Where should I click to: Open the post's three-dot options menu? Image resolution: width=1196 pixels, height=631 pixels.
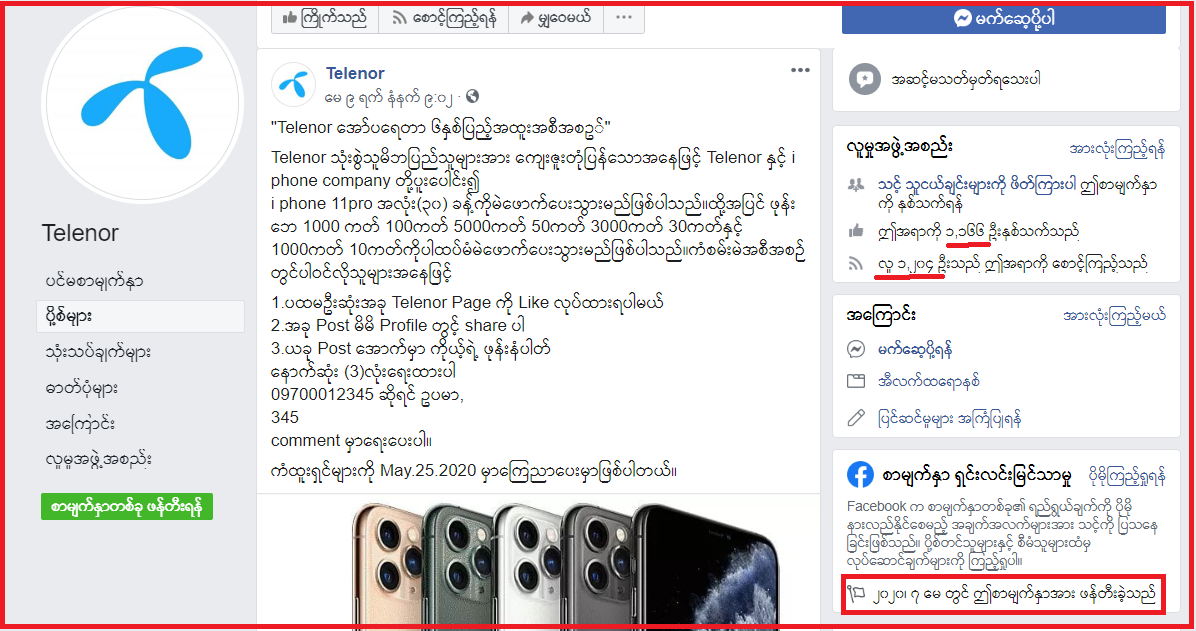[x=799, y=70]
